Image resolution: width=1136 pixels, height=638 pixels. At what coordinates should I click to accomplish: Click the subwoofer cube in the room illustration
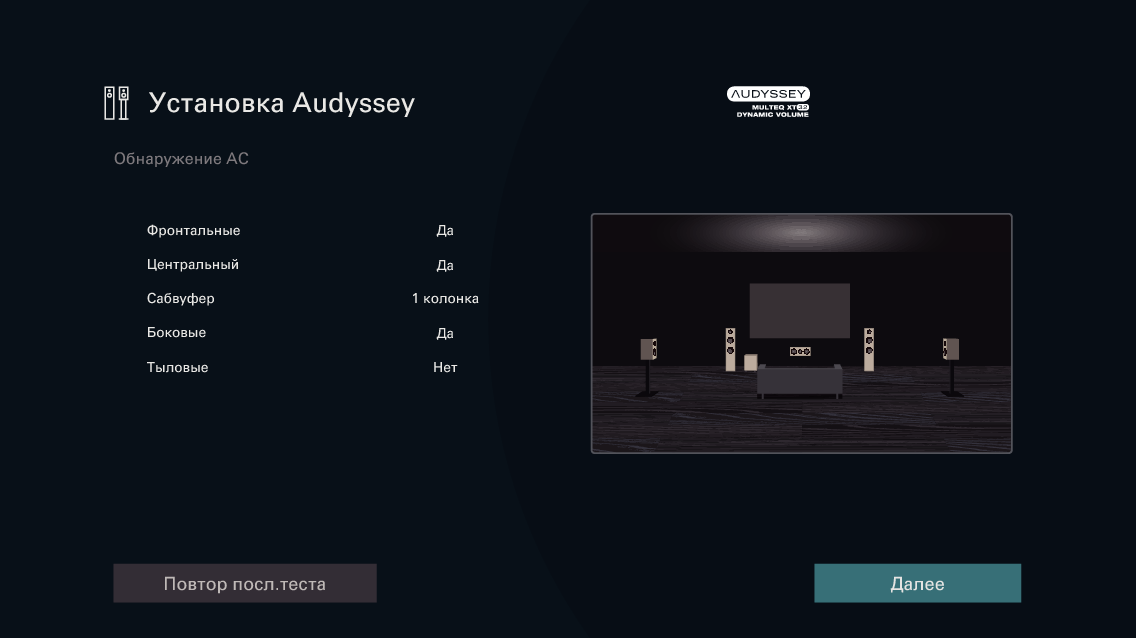pyautogui.click(x=751, y=362)
